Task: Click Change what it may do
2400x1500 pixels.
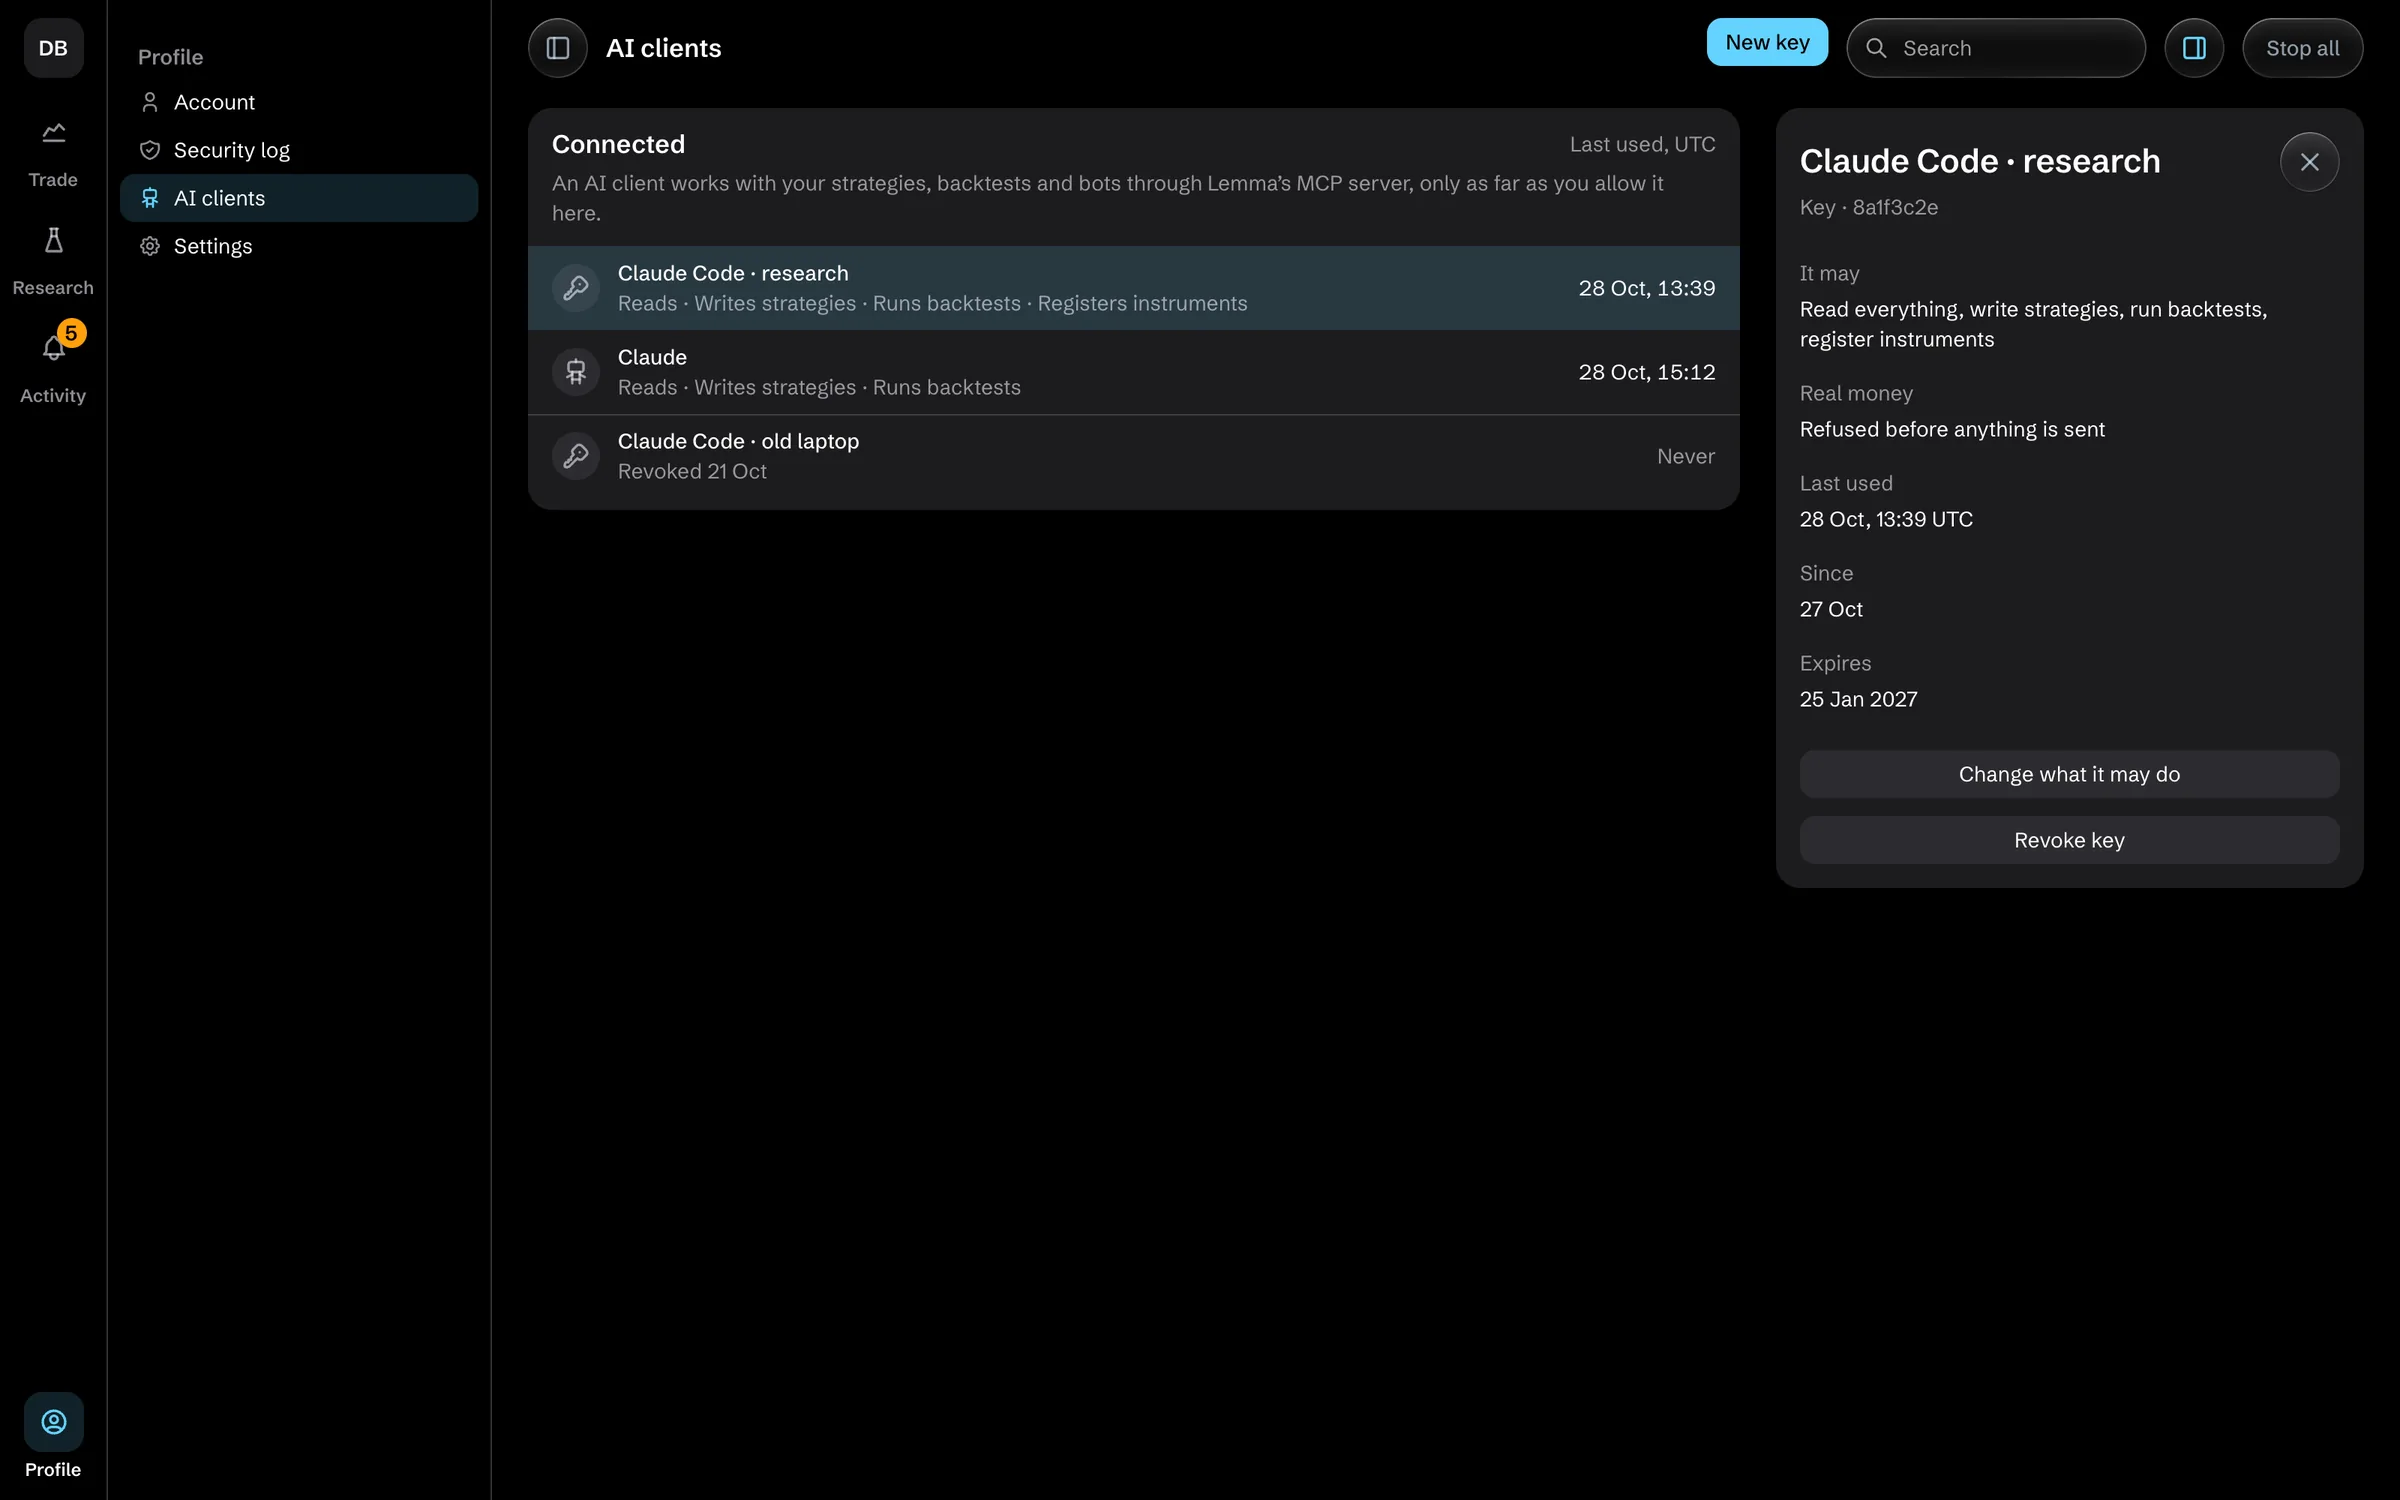Action: pyautogui.click(x=2069, y=774)
